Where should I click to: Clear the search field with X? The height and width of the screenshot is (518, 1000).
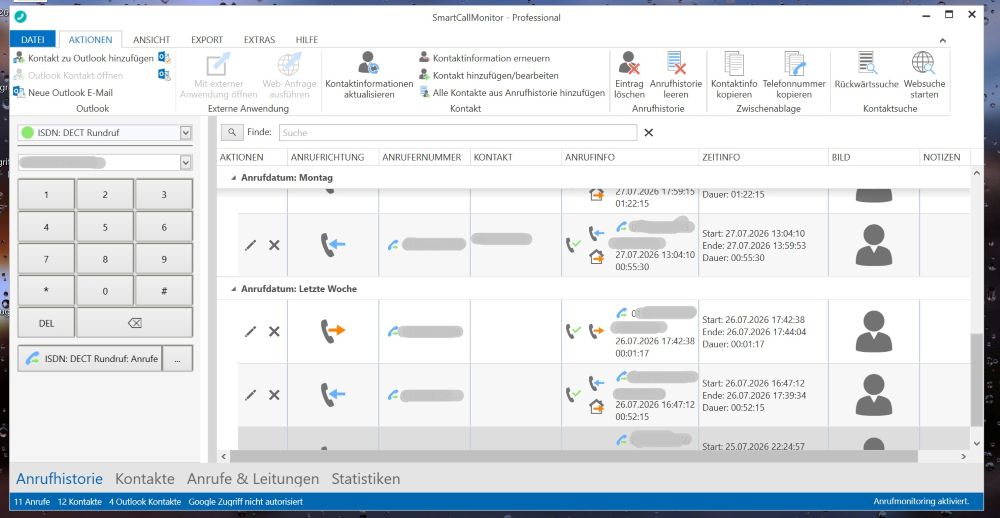(x=649, y=132)
